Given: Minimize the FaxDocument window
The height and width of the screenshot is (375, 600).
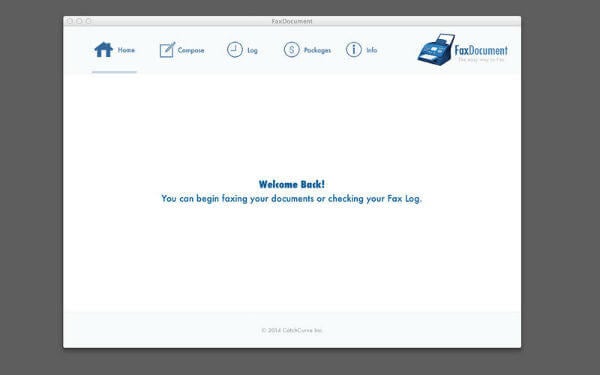Looking at the screenshot, I should click(x=79, y=21).
